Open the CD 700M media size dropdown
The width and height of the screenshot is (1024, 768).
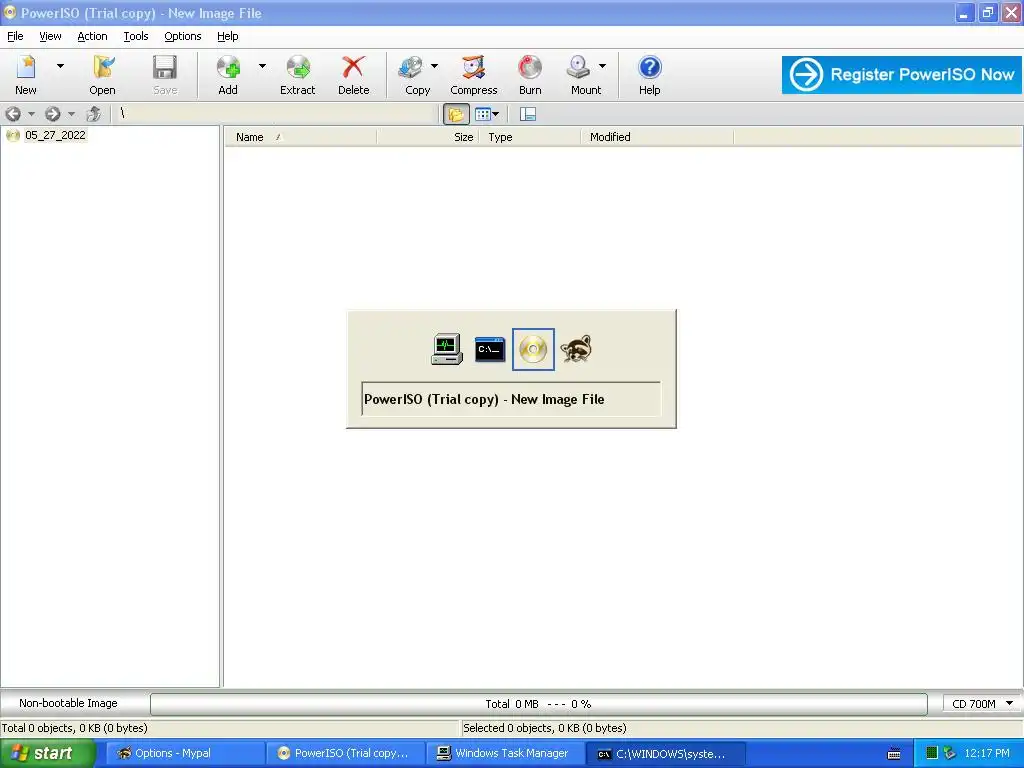[982, 704]
